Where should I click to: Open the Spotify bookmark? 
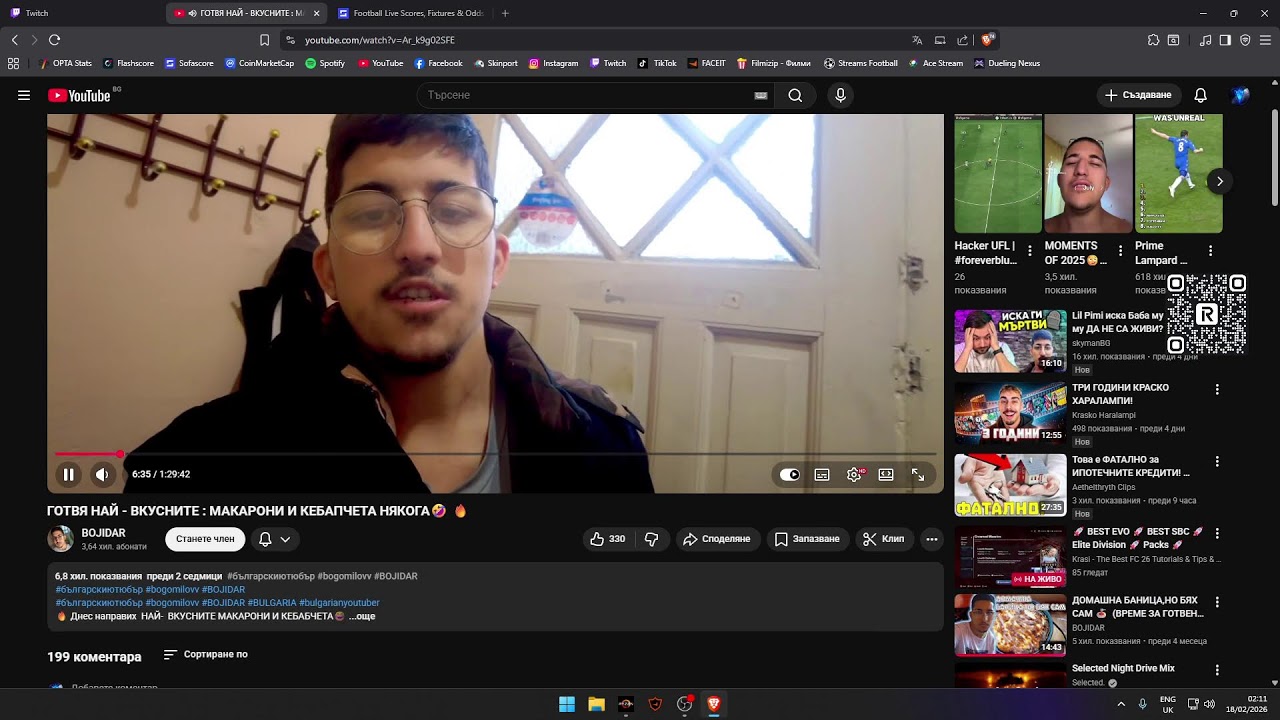point(325,63)
